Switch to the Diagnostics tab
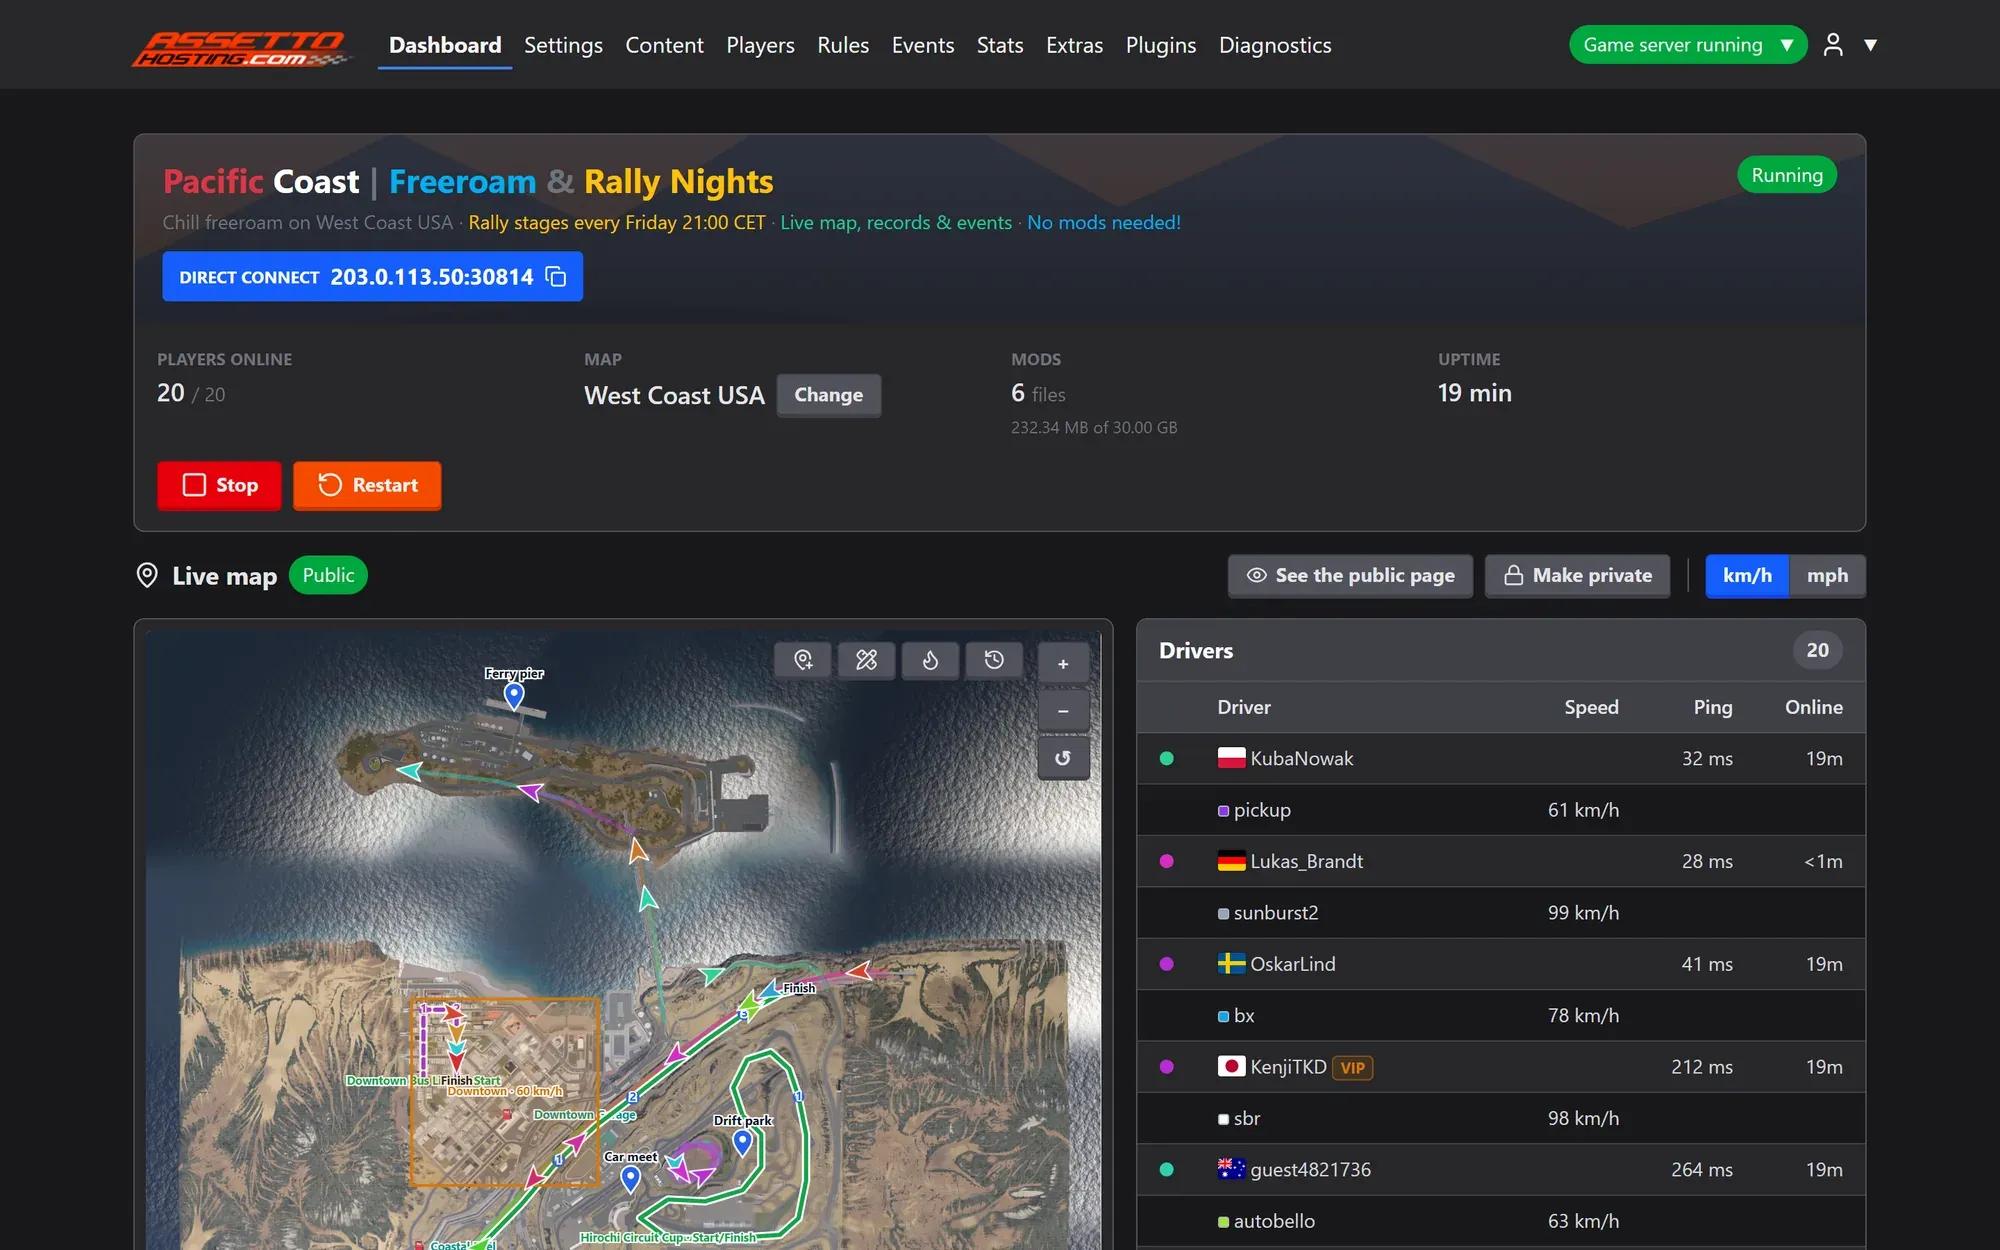 [1275, 45]
